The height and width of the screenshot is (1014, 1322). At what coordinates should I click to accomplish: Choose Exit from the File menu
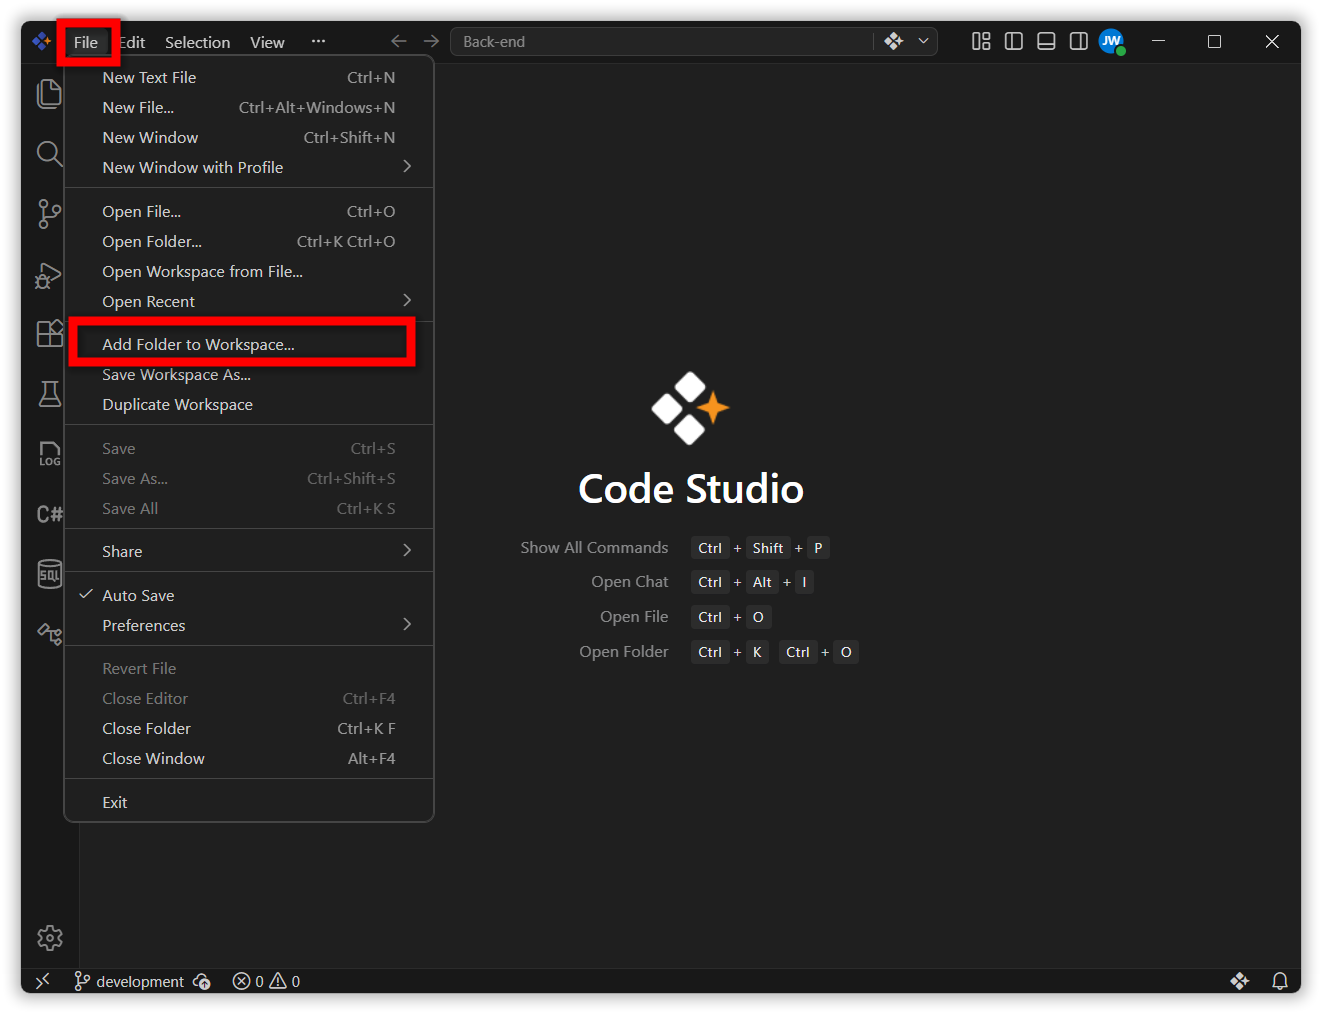pos(249,802)
